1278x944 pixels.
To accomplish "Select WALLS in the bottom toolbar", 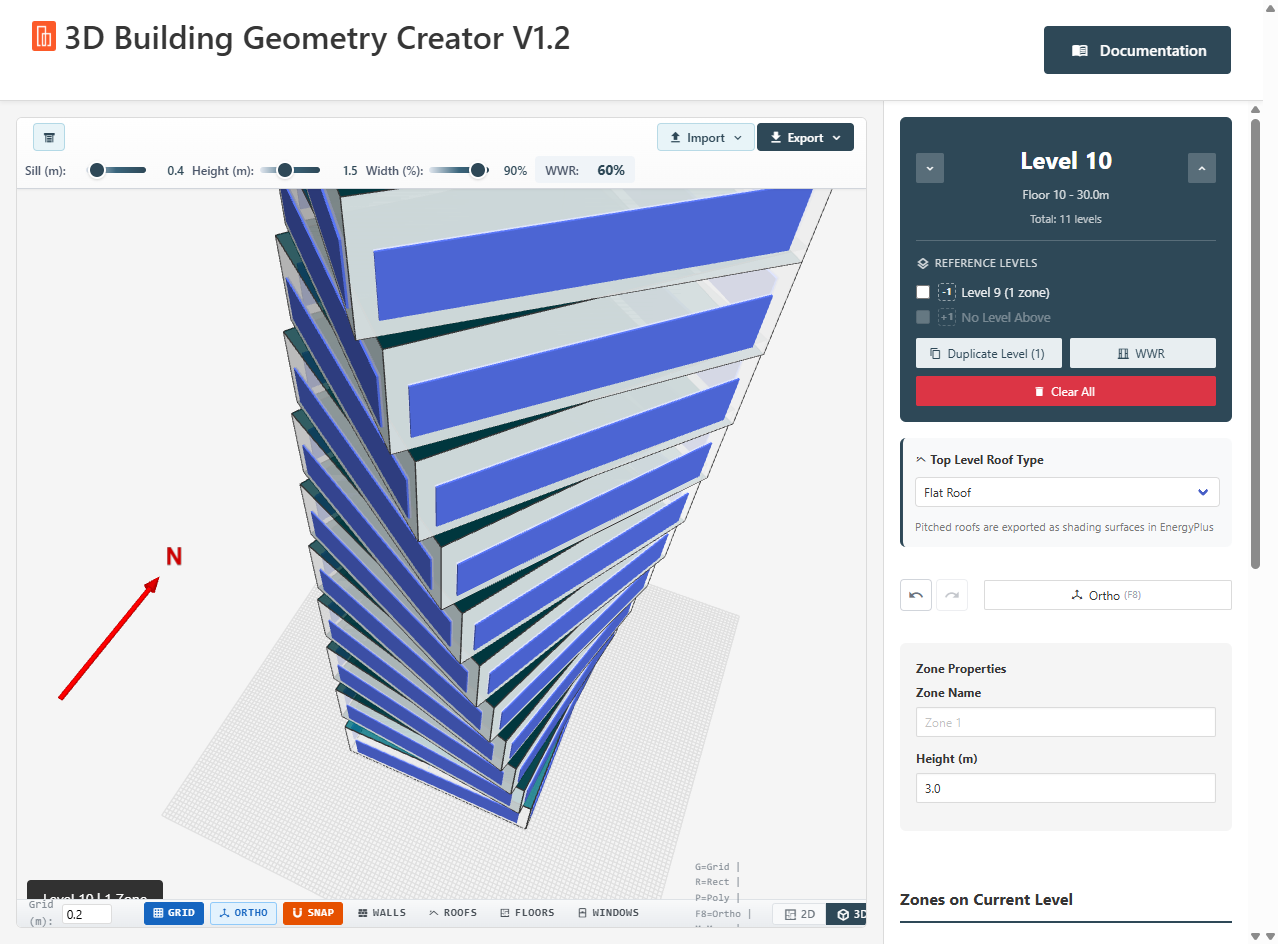I will point(381,913).
